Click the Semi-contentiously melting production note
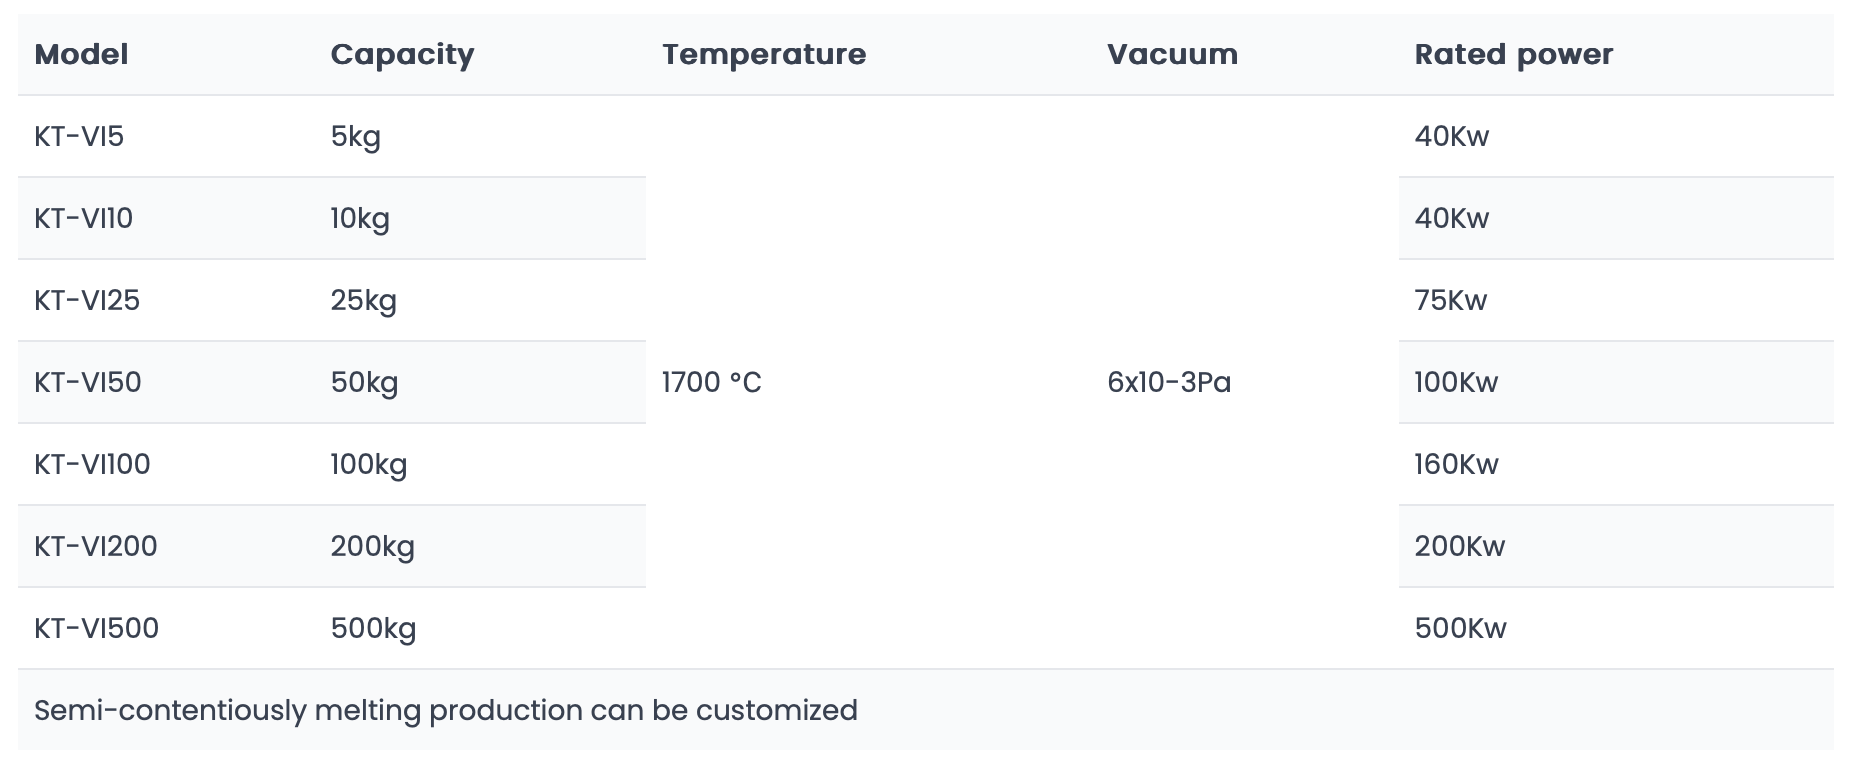 click(x=446, y=710)
